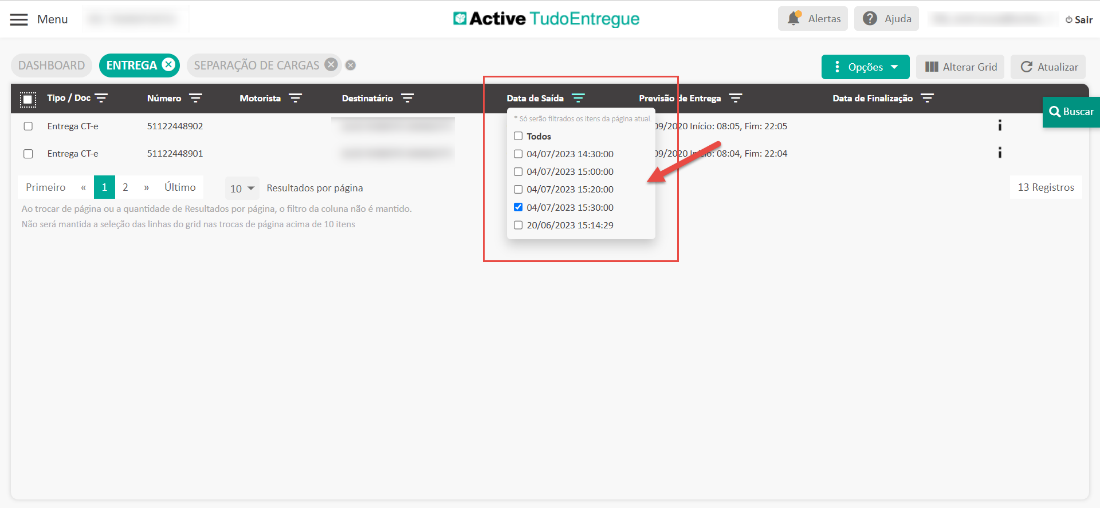Open results per page dropdown showing 10
This screenshot has width=1100, height=508.
242,188
